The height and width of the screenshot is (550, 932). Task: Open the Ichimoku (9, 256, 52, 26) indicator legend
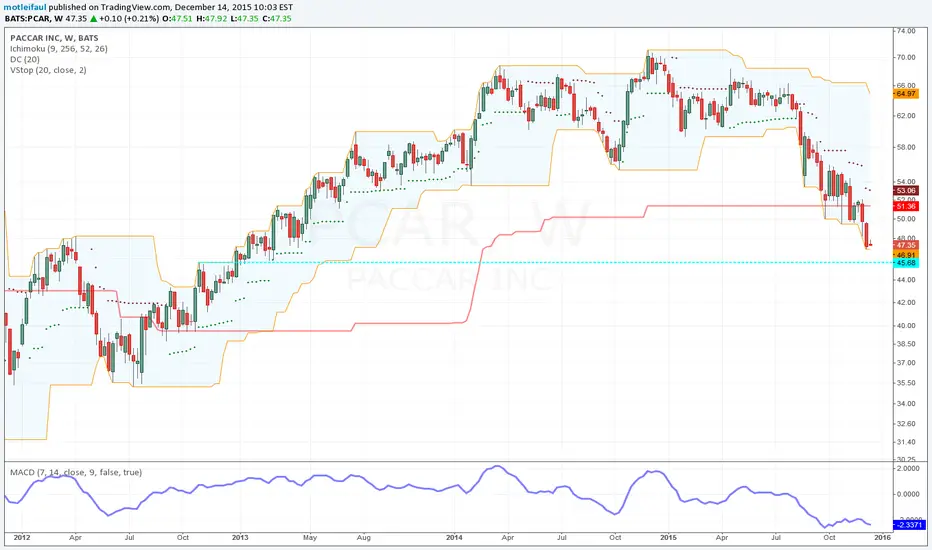pyautogui.click(x=59, y=49)
